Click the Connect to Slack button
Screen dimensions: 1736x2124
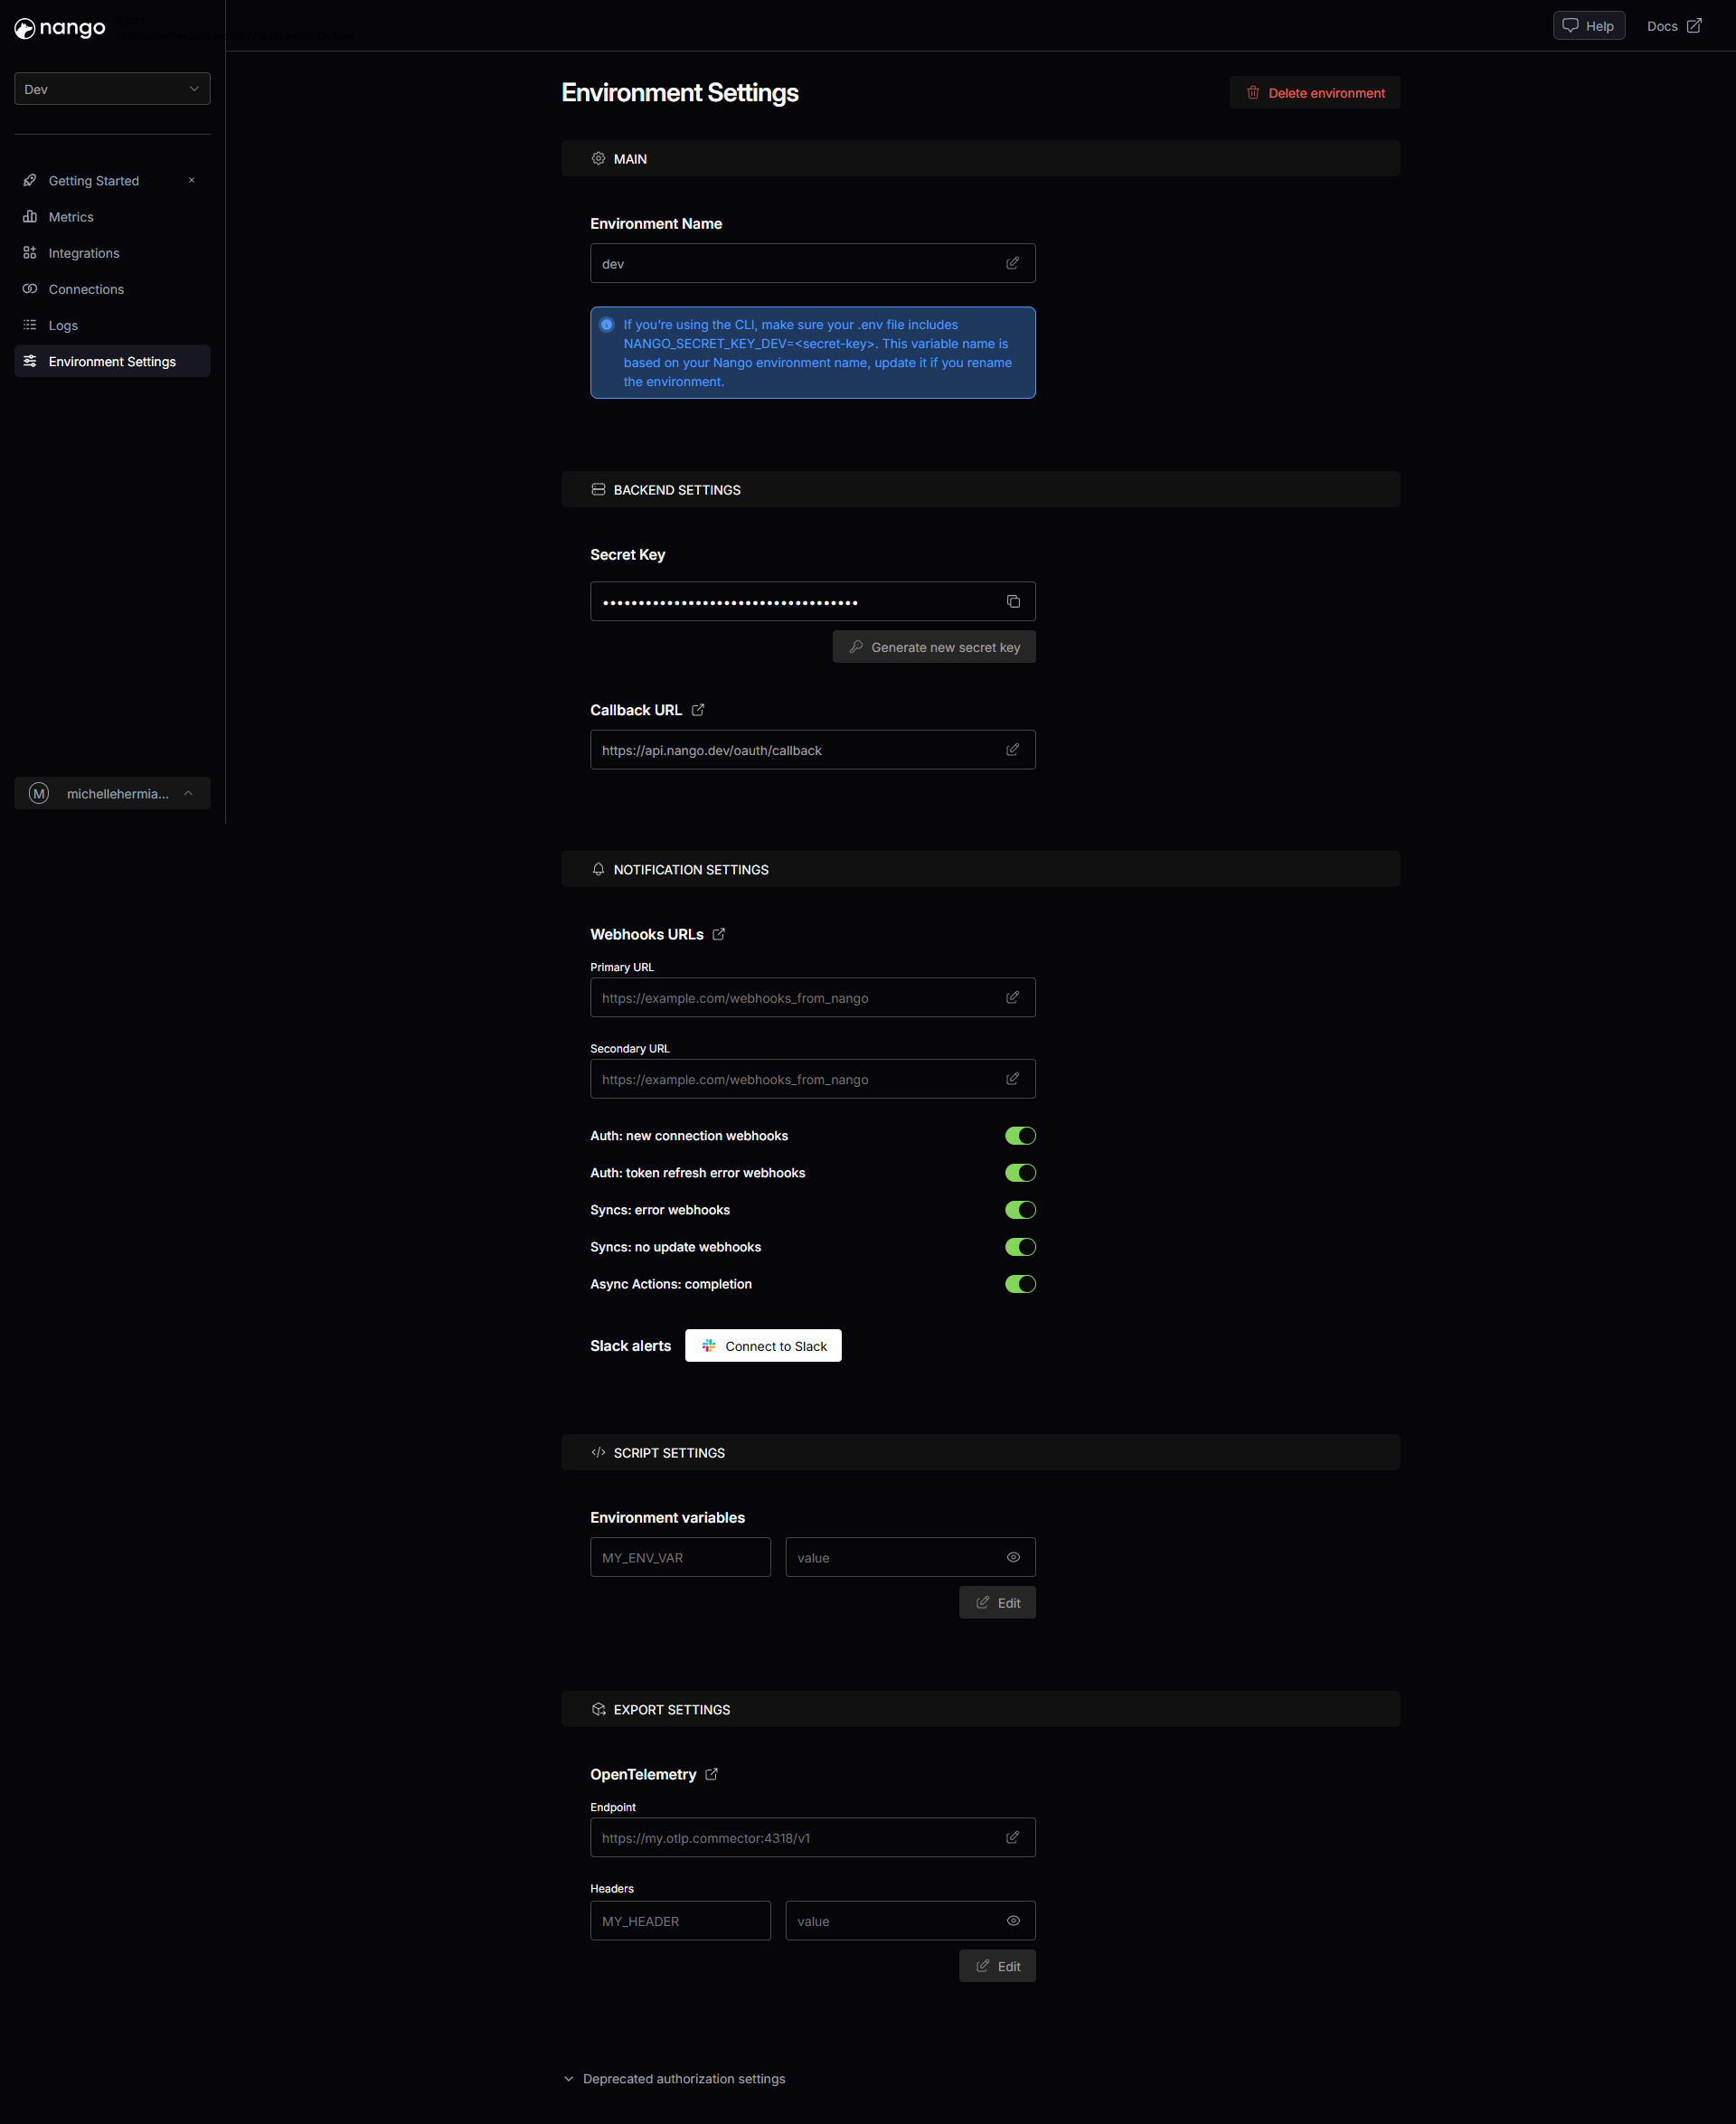tap(762, 1346)
